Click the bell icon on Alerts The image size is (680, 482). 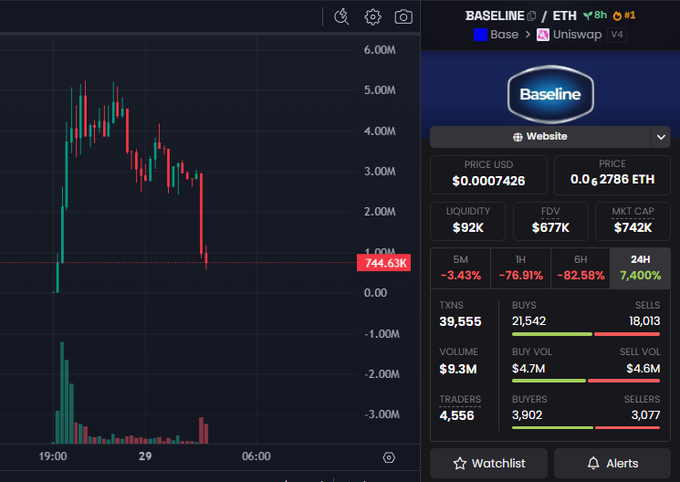pyautogui.click(x=593, y=463)
